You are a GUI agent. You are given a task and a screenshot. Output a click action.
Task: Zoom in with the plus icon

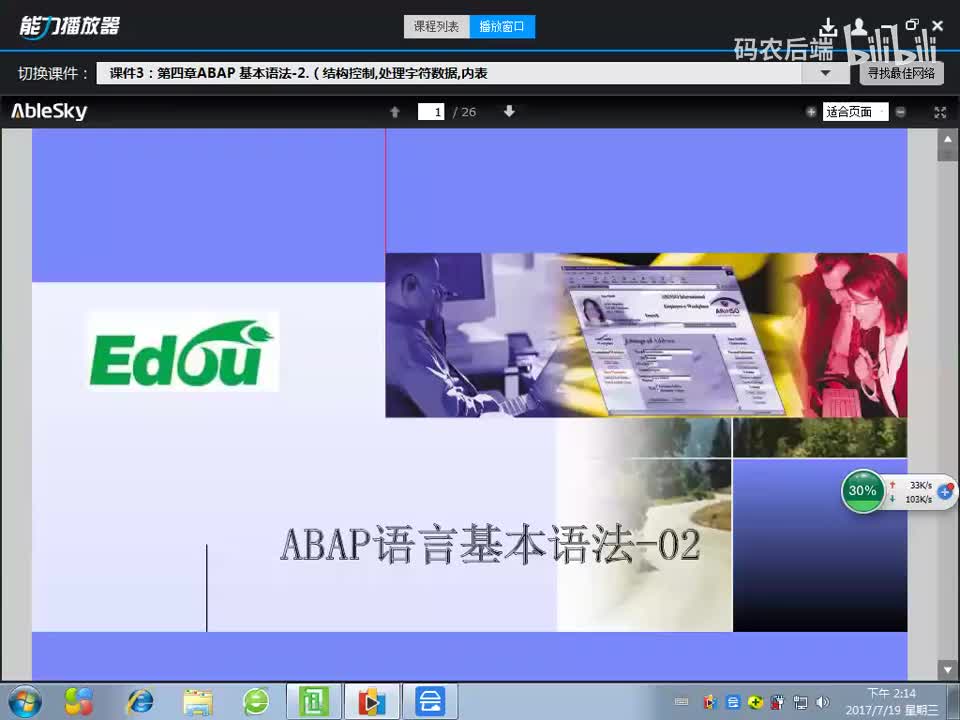[811, 112]
